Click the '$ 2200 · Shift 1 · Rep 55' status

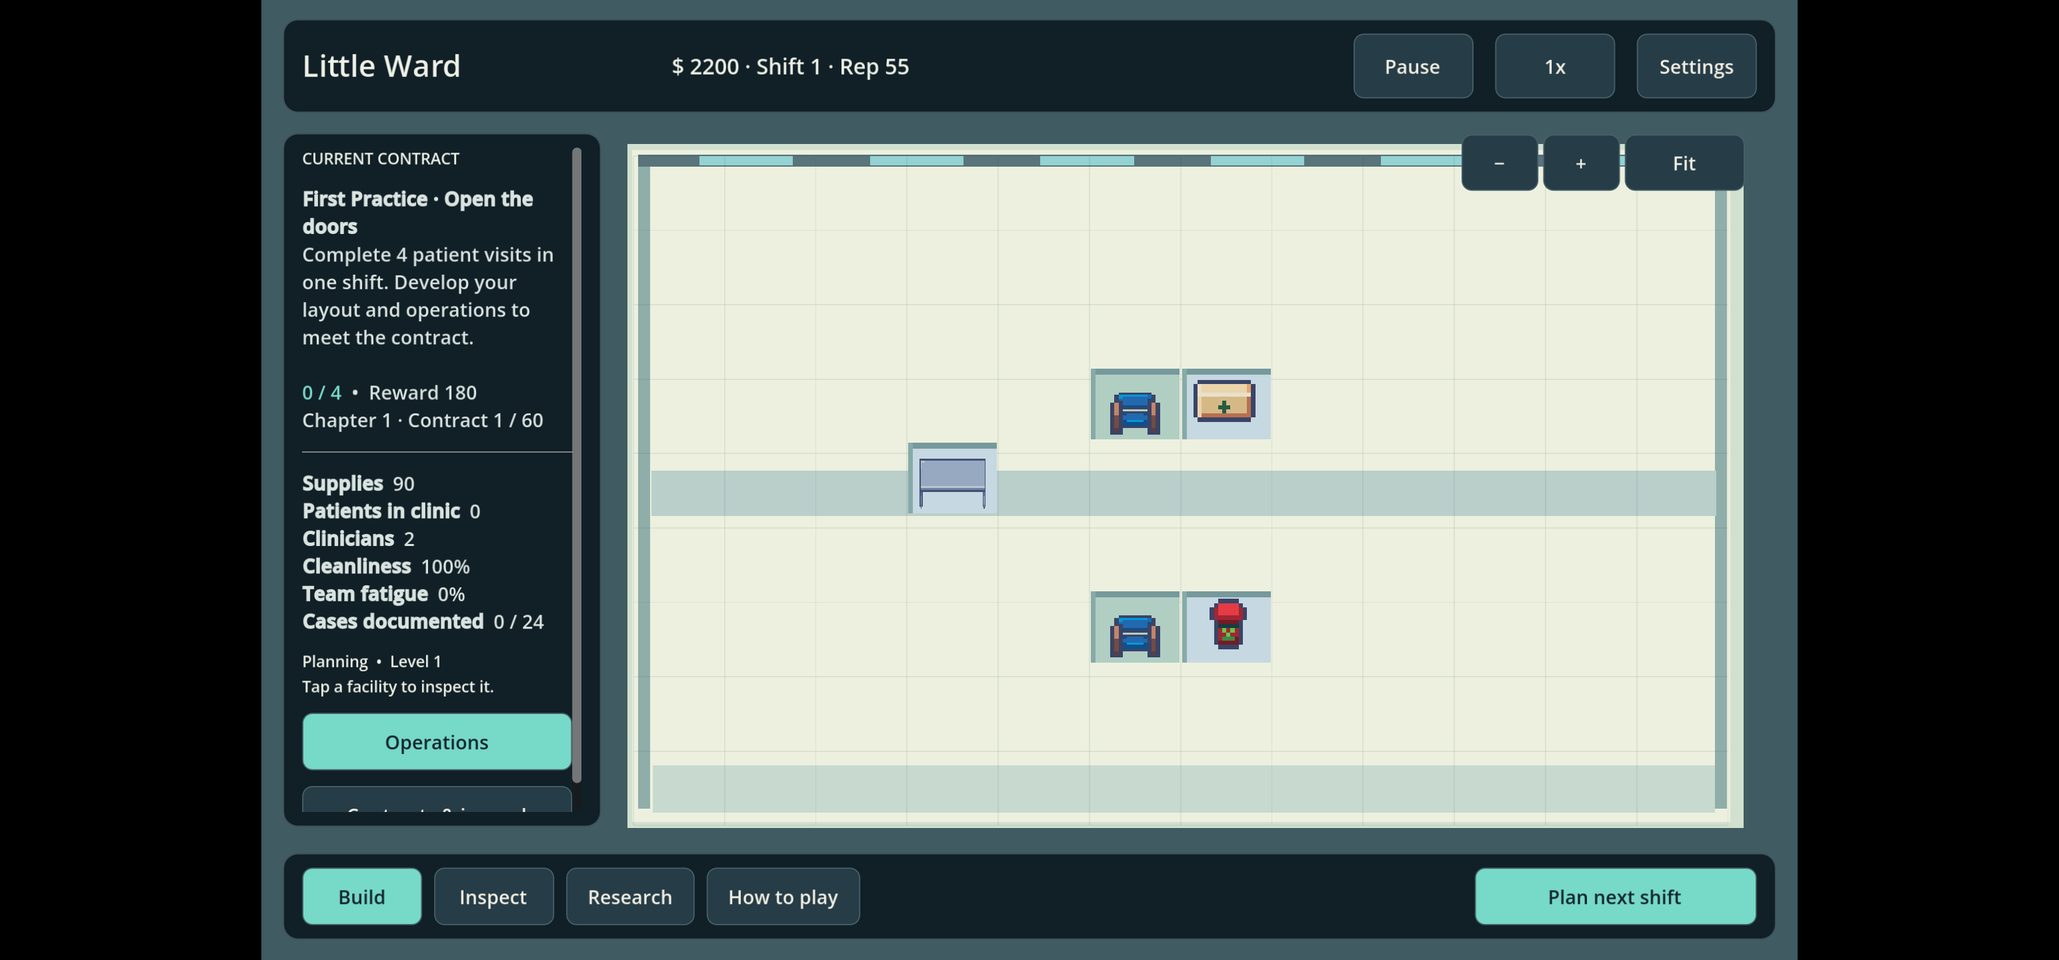coord(790,66)
